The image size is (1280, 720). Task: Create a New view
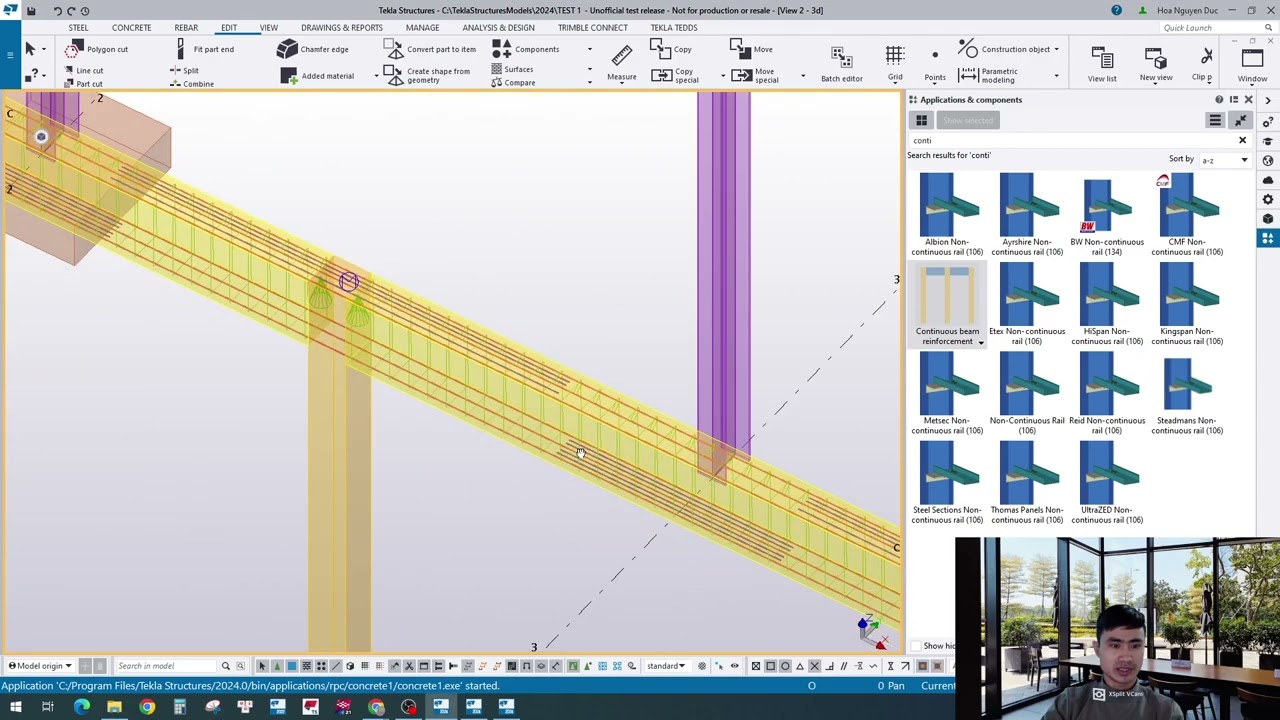click(x=1156, y=62)
